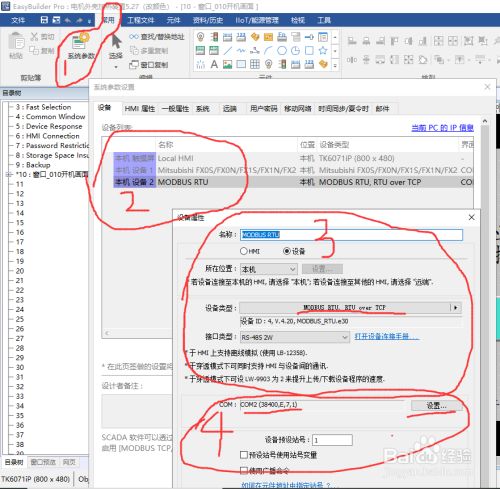Expand tree node 10: 窗口_010开机画面

pos(8,174)
